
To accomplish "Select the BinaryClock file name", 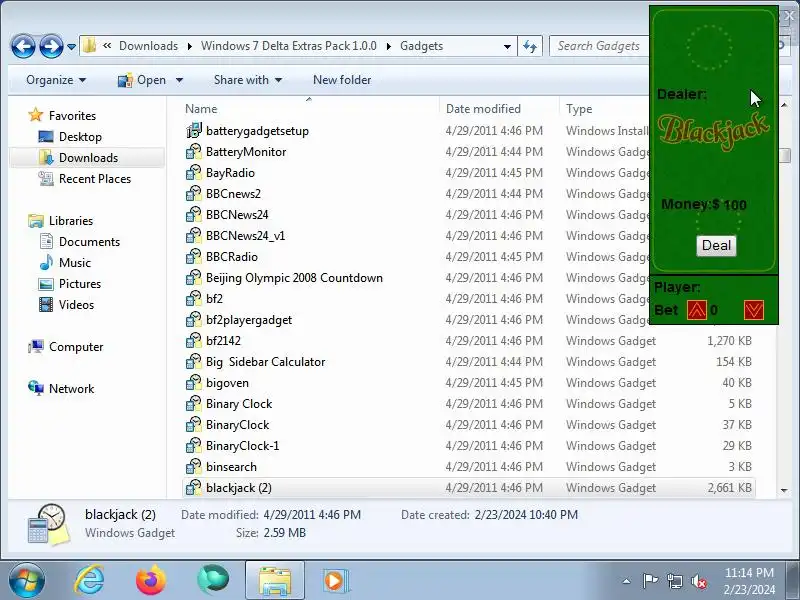I will pos(237,424).
